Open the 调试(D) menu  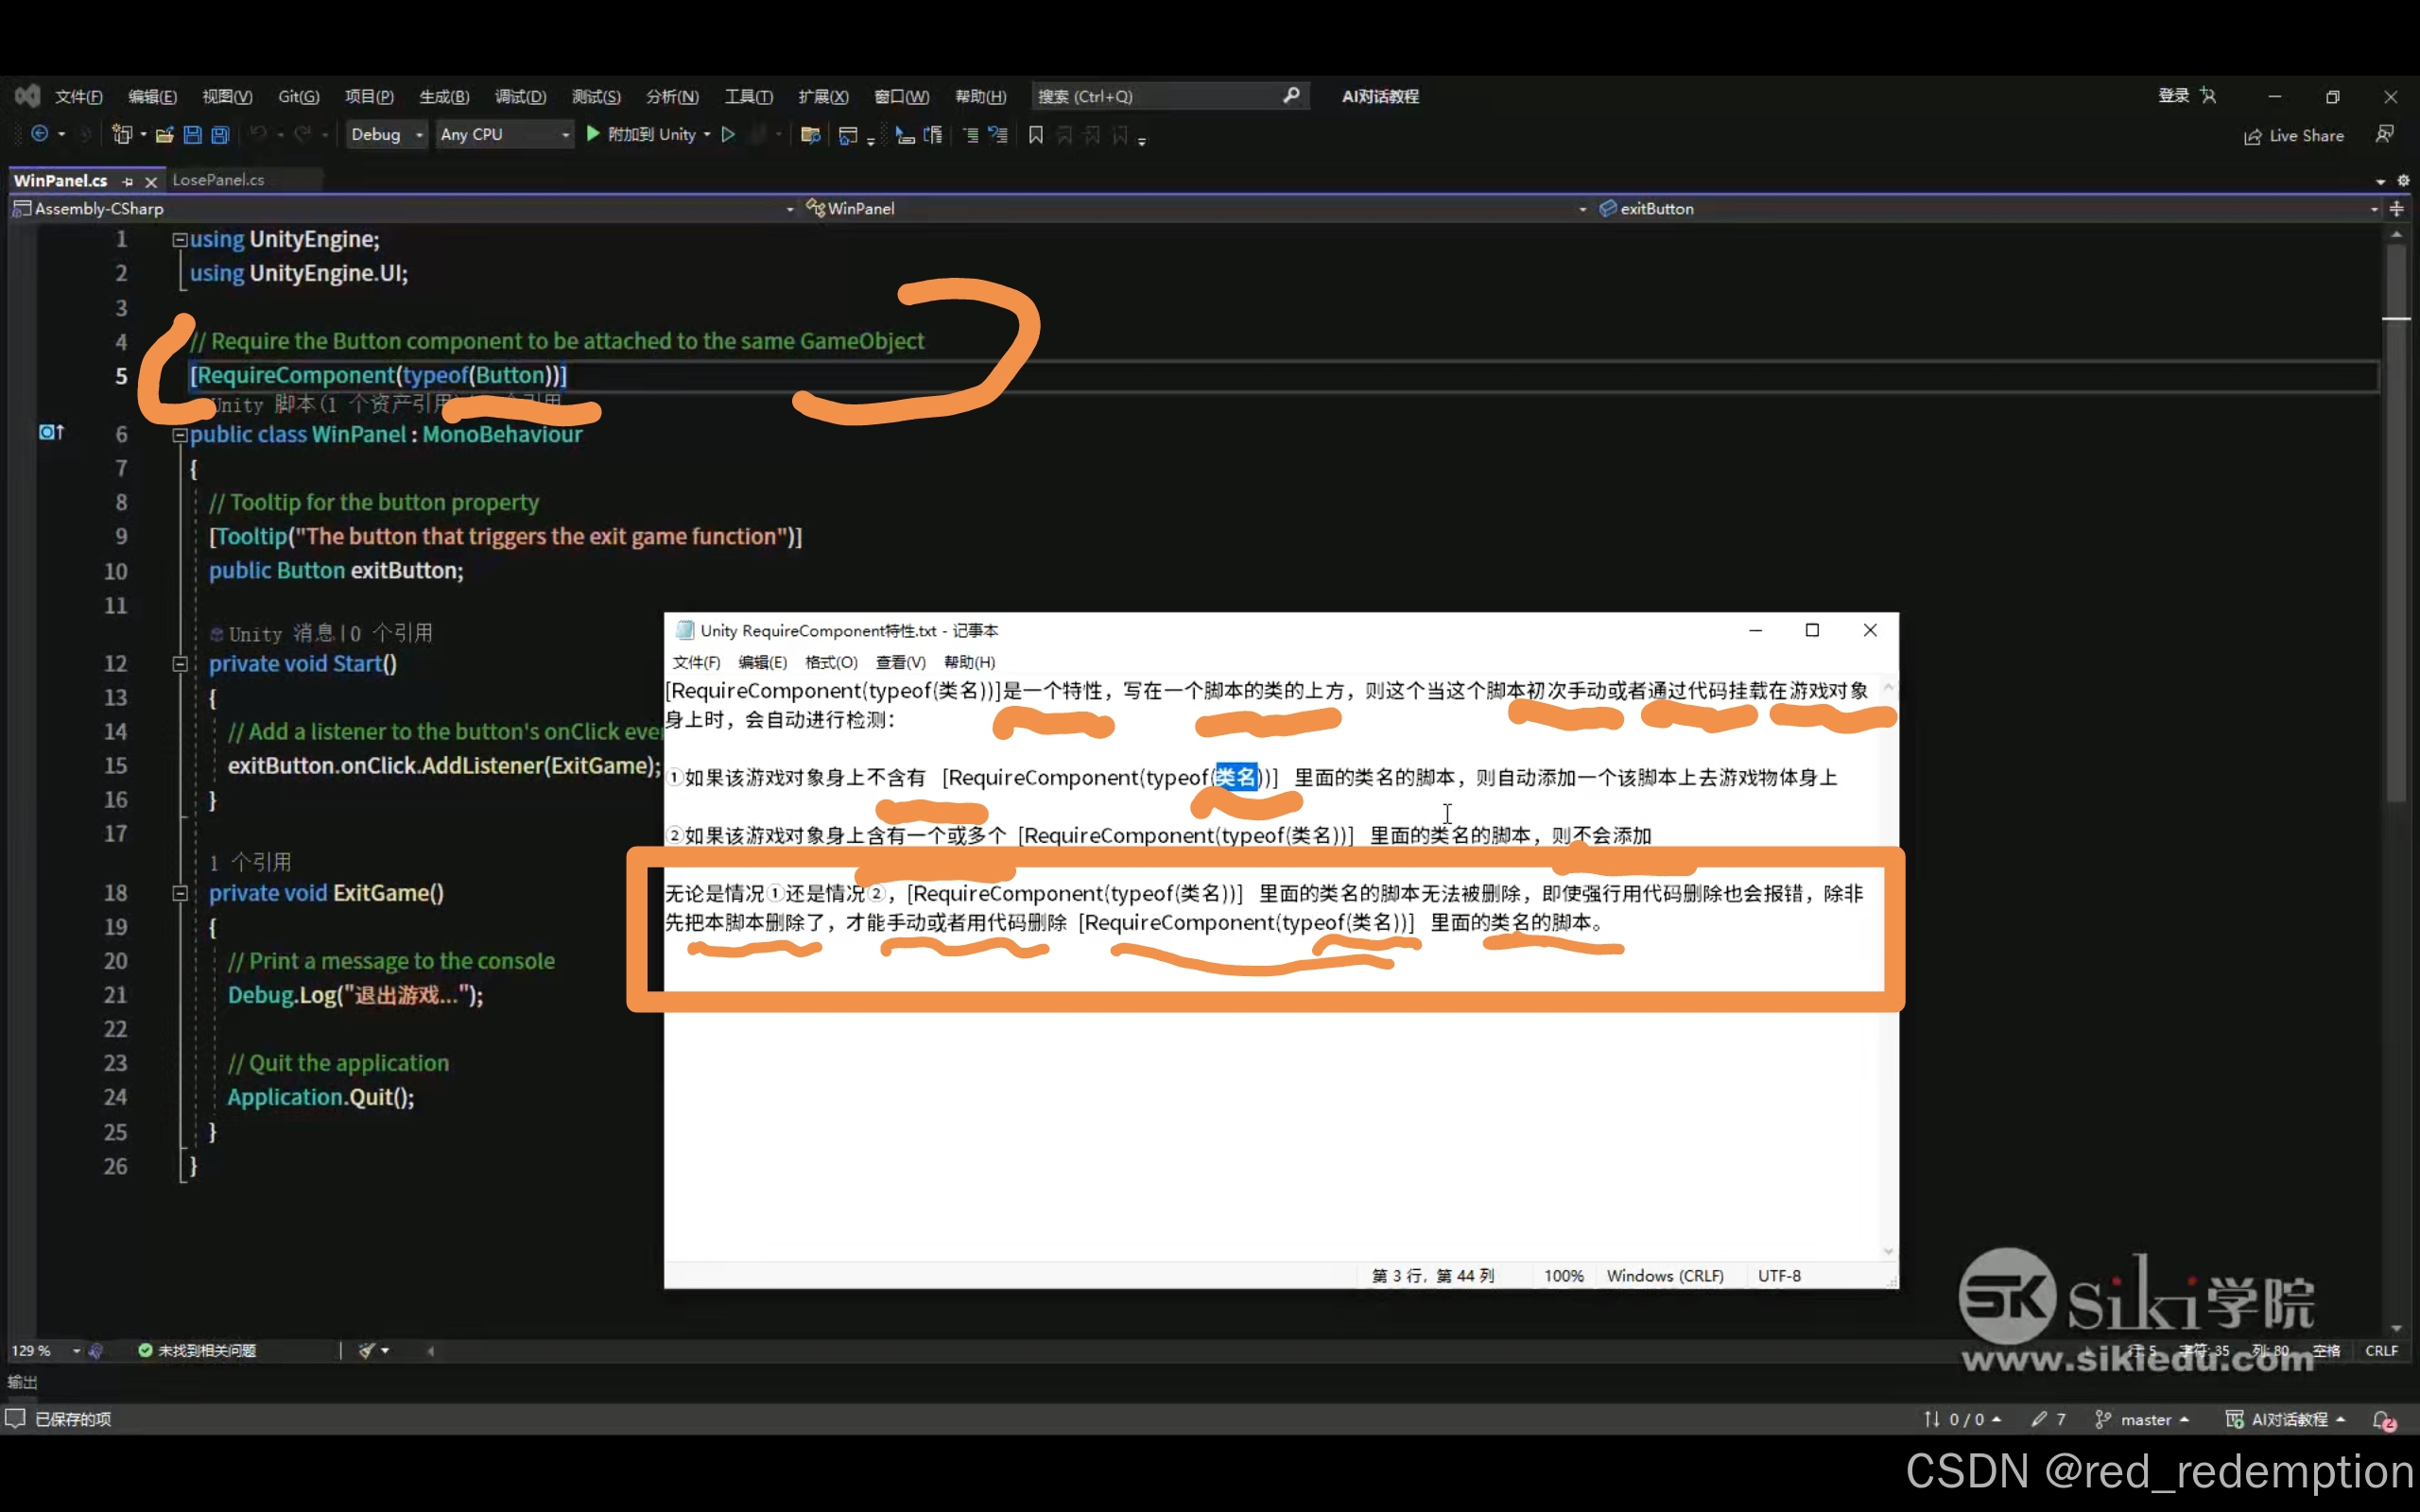520,96
